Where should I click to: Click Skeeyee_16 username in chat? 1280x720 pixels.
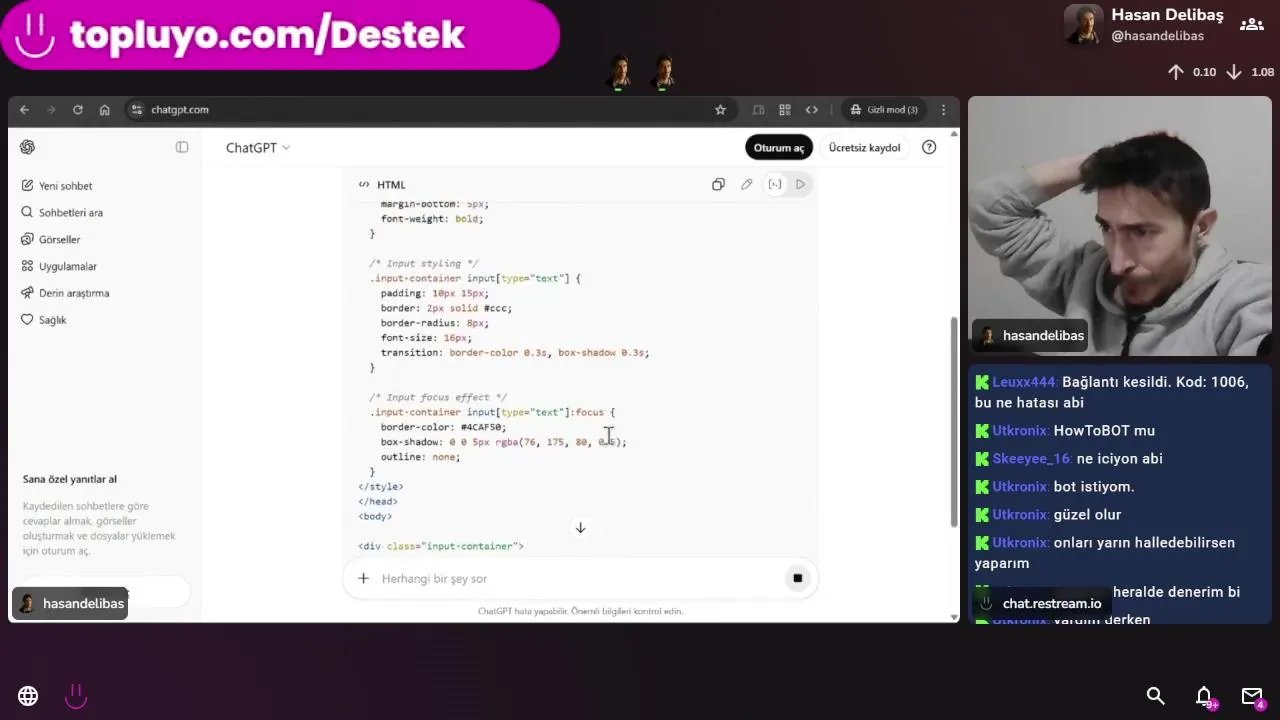1032,459
